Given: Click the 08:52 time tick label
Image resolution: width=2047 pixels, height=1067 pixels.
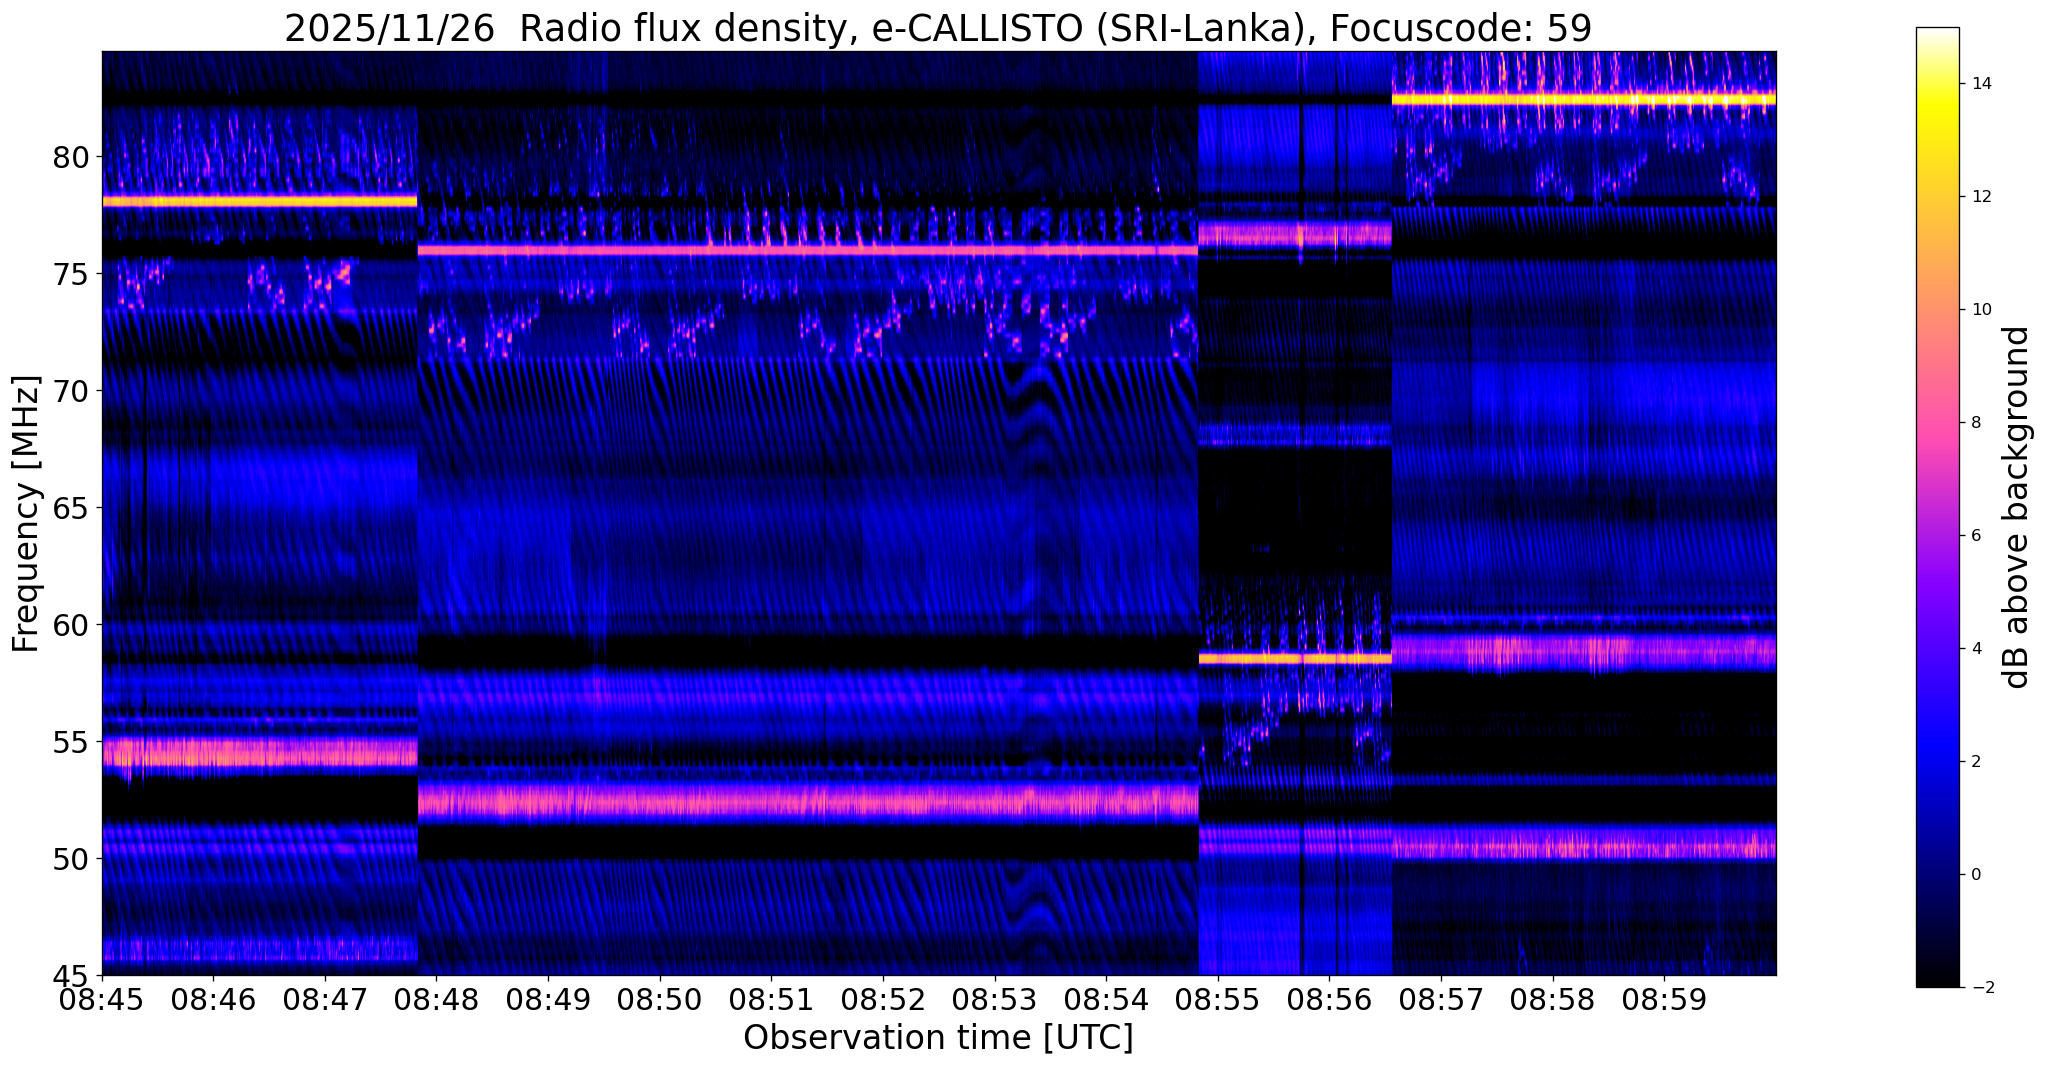Looking at the screenshot, I should pos(883,999).
